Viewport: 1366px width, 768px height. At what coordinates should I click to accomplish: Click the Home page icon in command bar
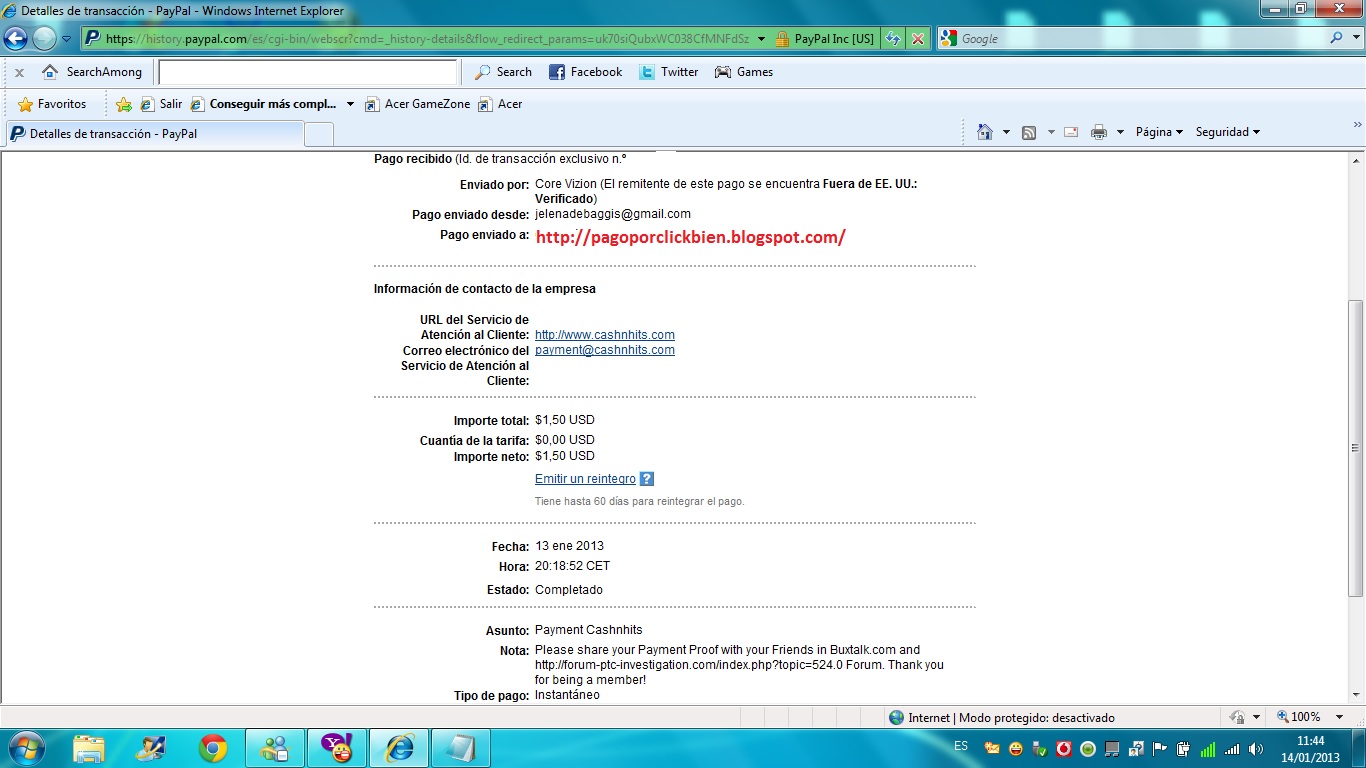point(985,132)
